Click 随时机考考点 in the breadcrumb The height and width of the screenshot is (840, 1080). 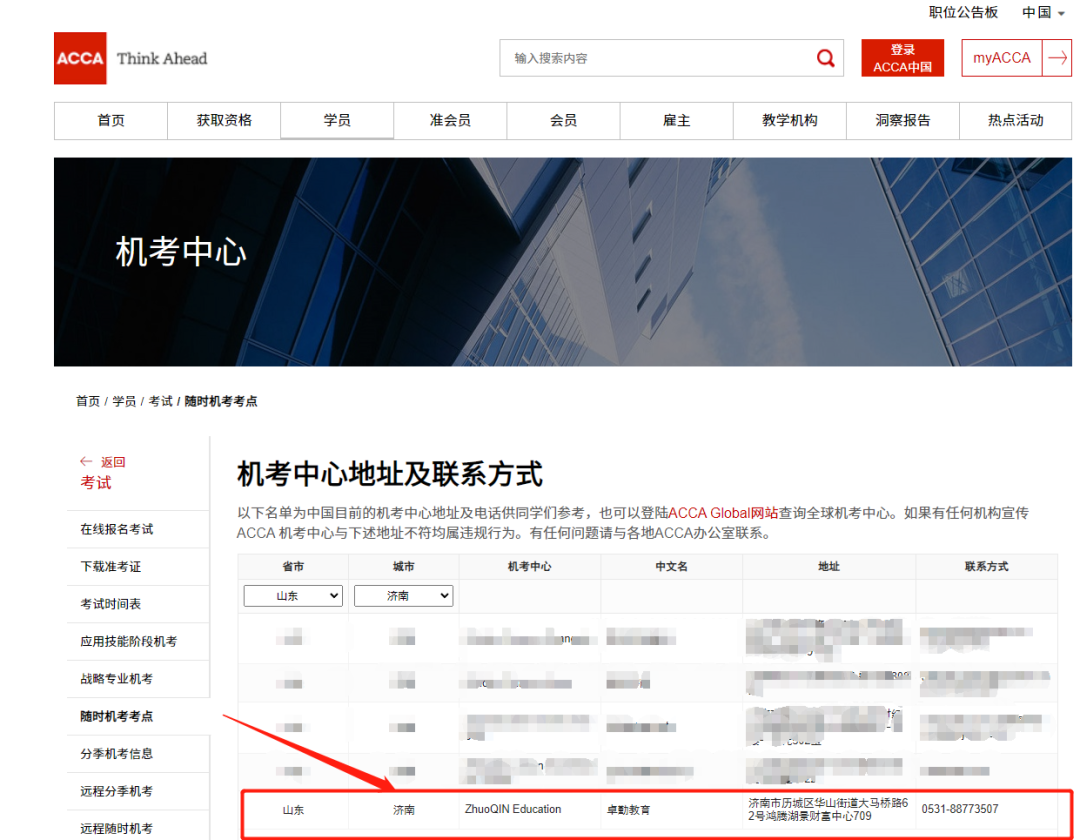pos(220,401)
